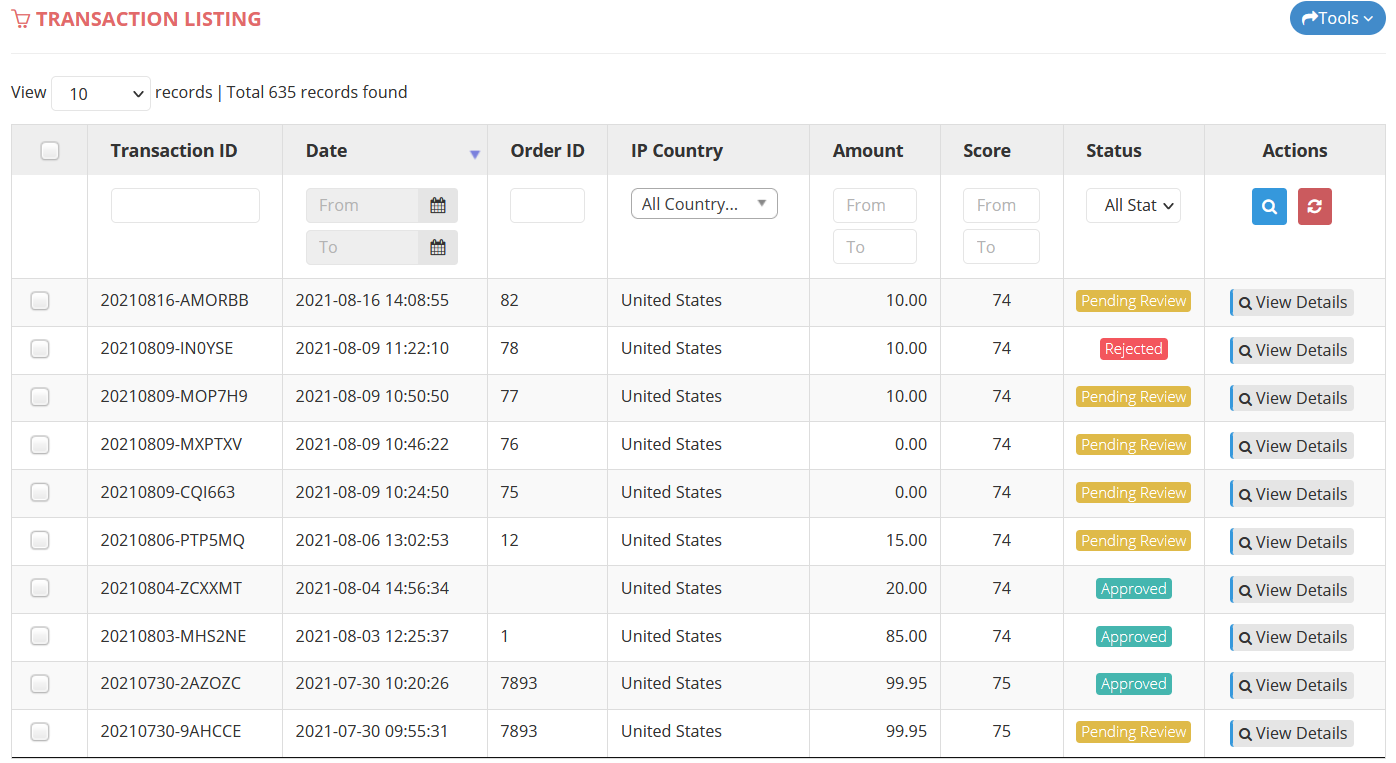Focus the Transaction ID filter field
This screenshot has width=1396, height=763.
click(185, 205)
